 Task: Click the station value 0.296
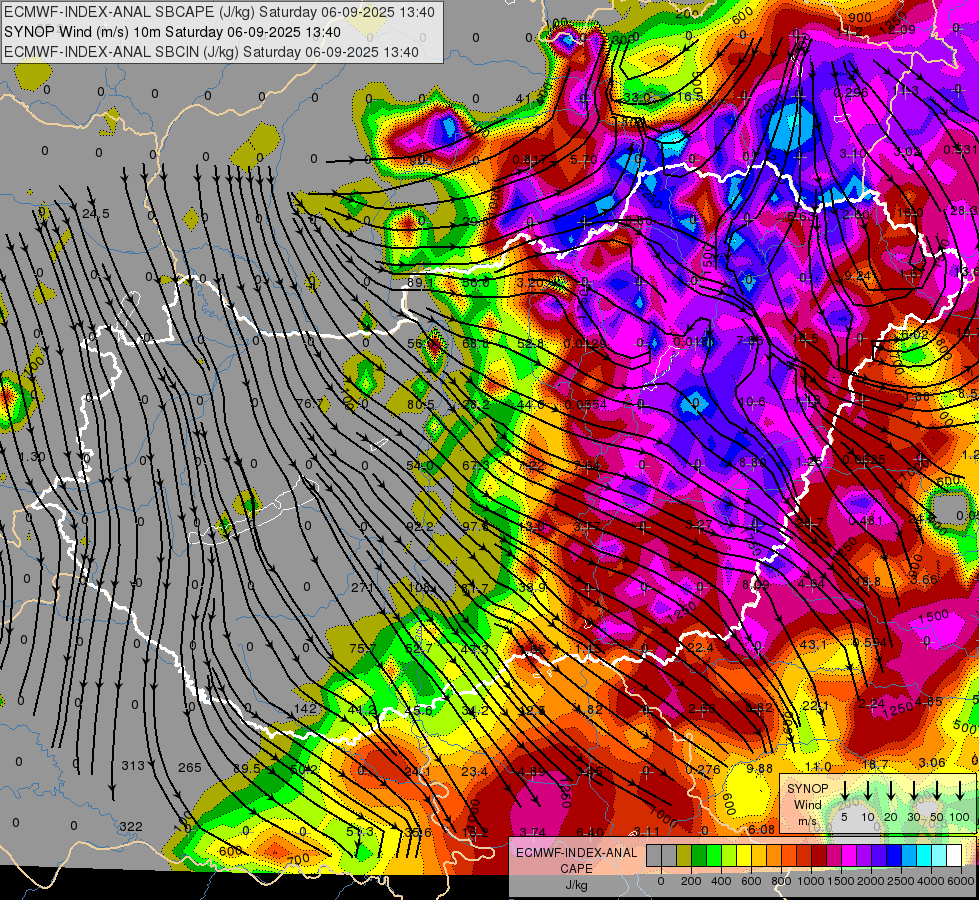[x=851, y=92]
